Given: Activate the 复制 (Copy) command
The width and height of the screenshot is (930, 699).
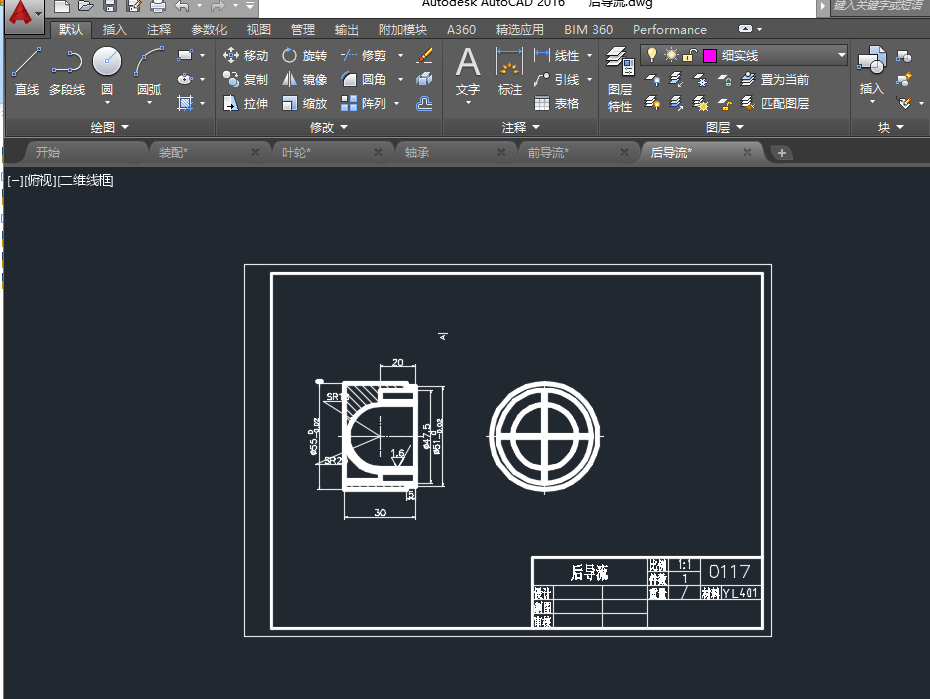Looking at the screenshot, I should point(246,79).
